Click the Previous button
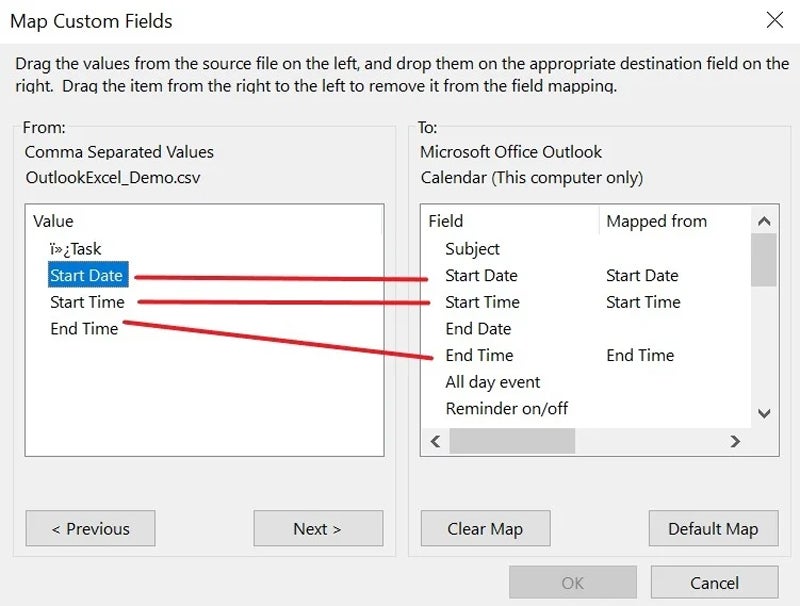800x606 pixels. click(90, 528)
